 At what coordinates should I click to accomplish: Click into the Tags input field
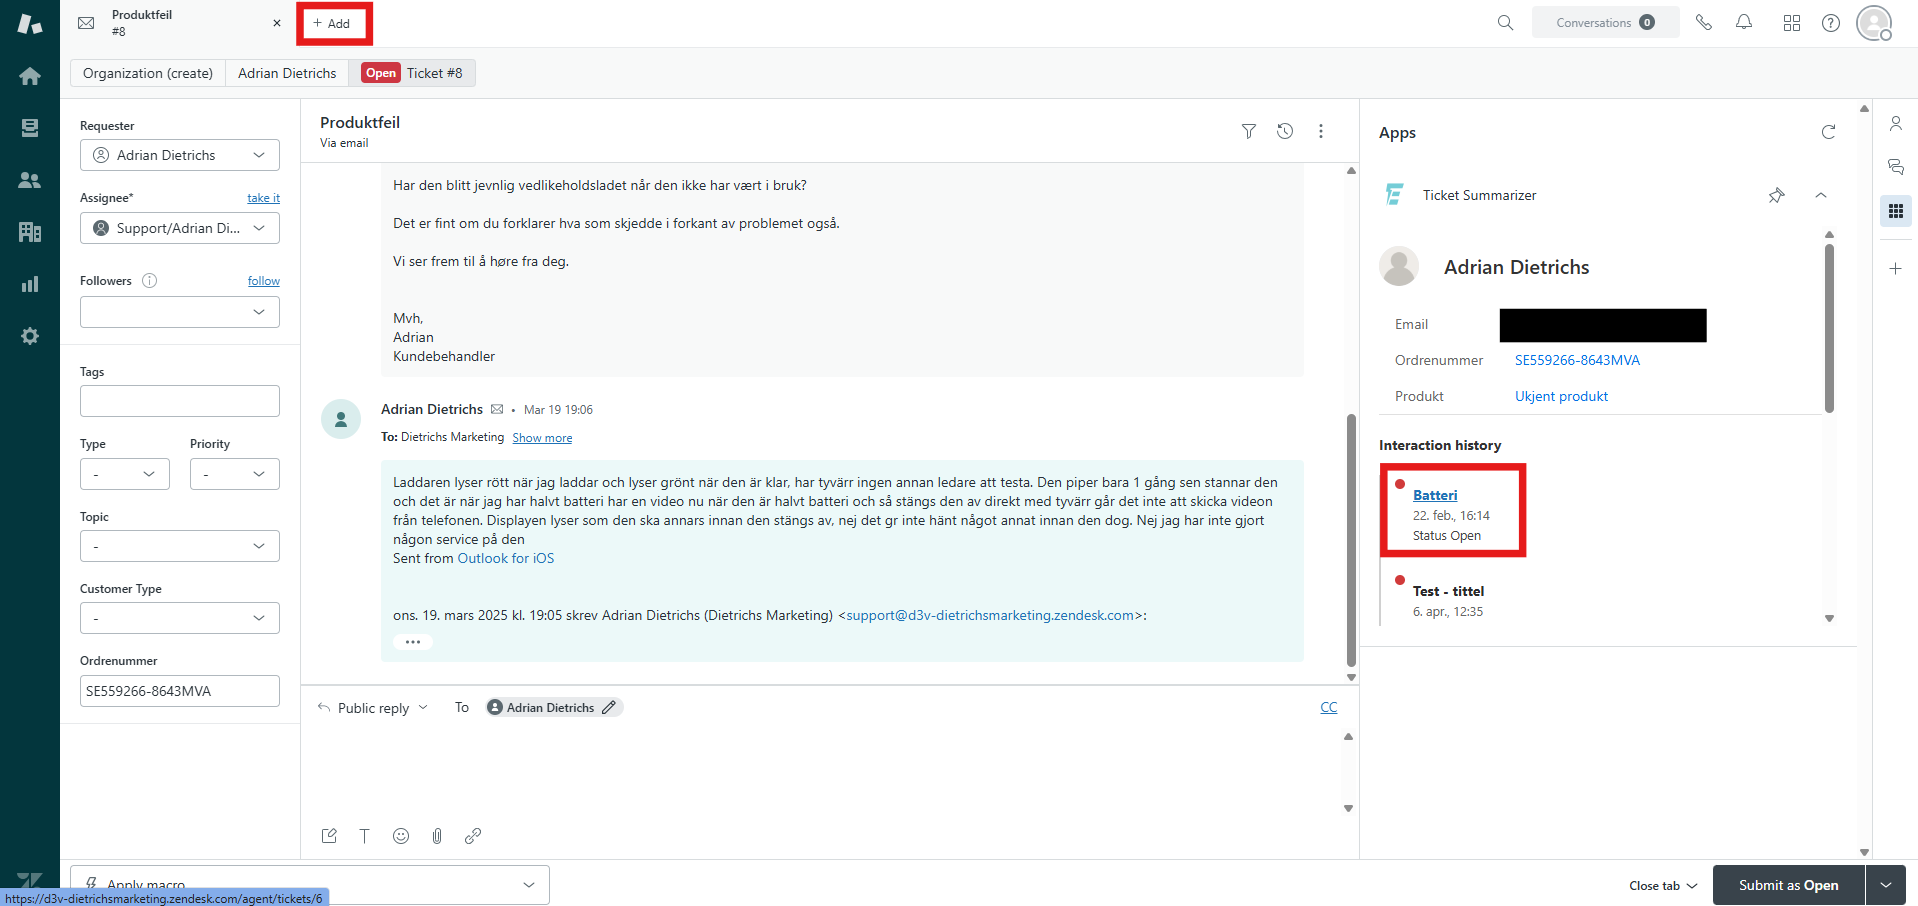click(179, 401)
